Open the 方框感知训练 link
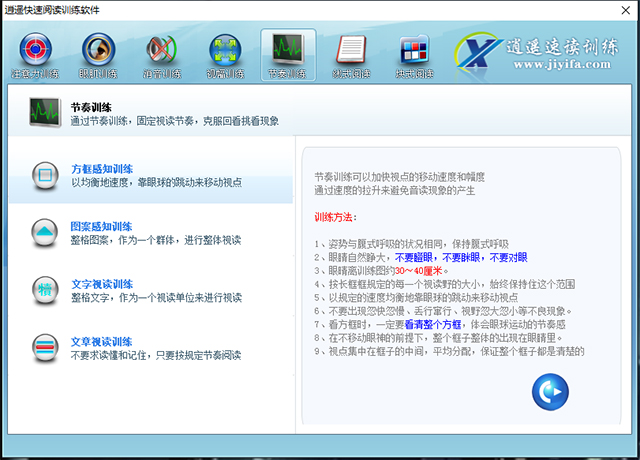 (102, 169)
